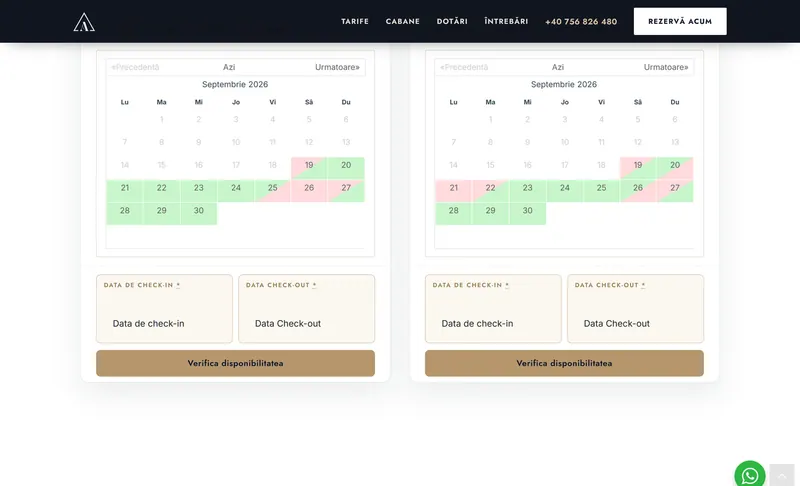Select day 19 in right calendar

pyautogui.click(x=638, y=168)
